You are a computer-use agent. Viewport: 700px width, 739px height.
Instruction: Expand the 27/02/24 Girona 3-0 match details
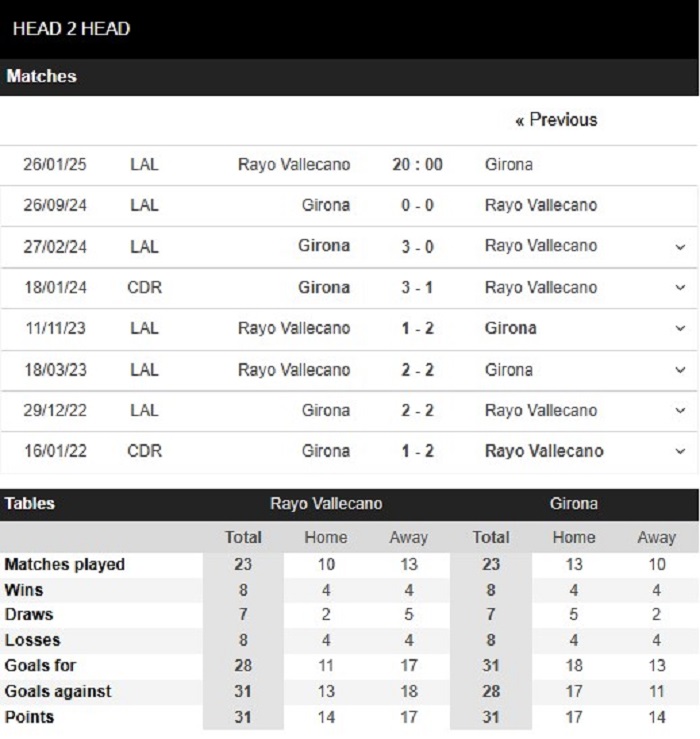(x=680, y=247)
